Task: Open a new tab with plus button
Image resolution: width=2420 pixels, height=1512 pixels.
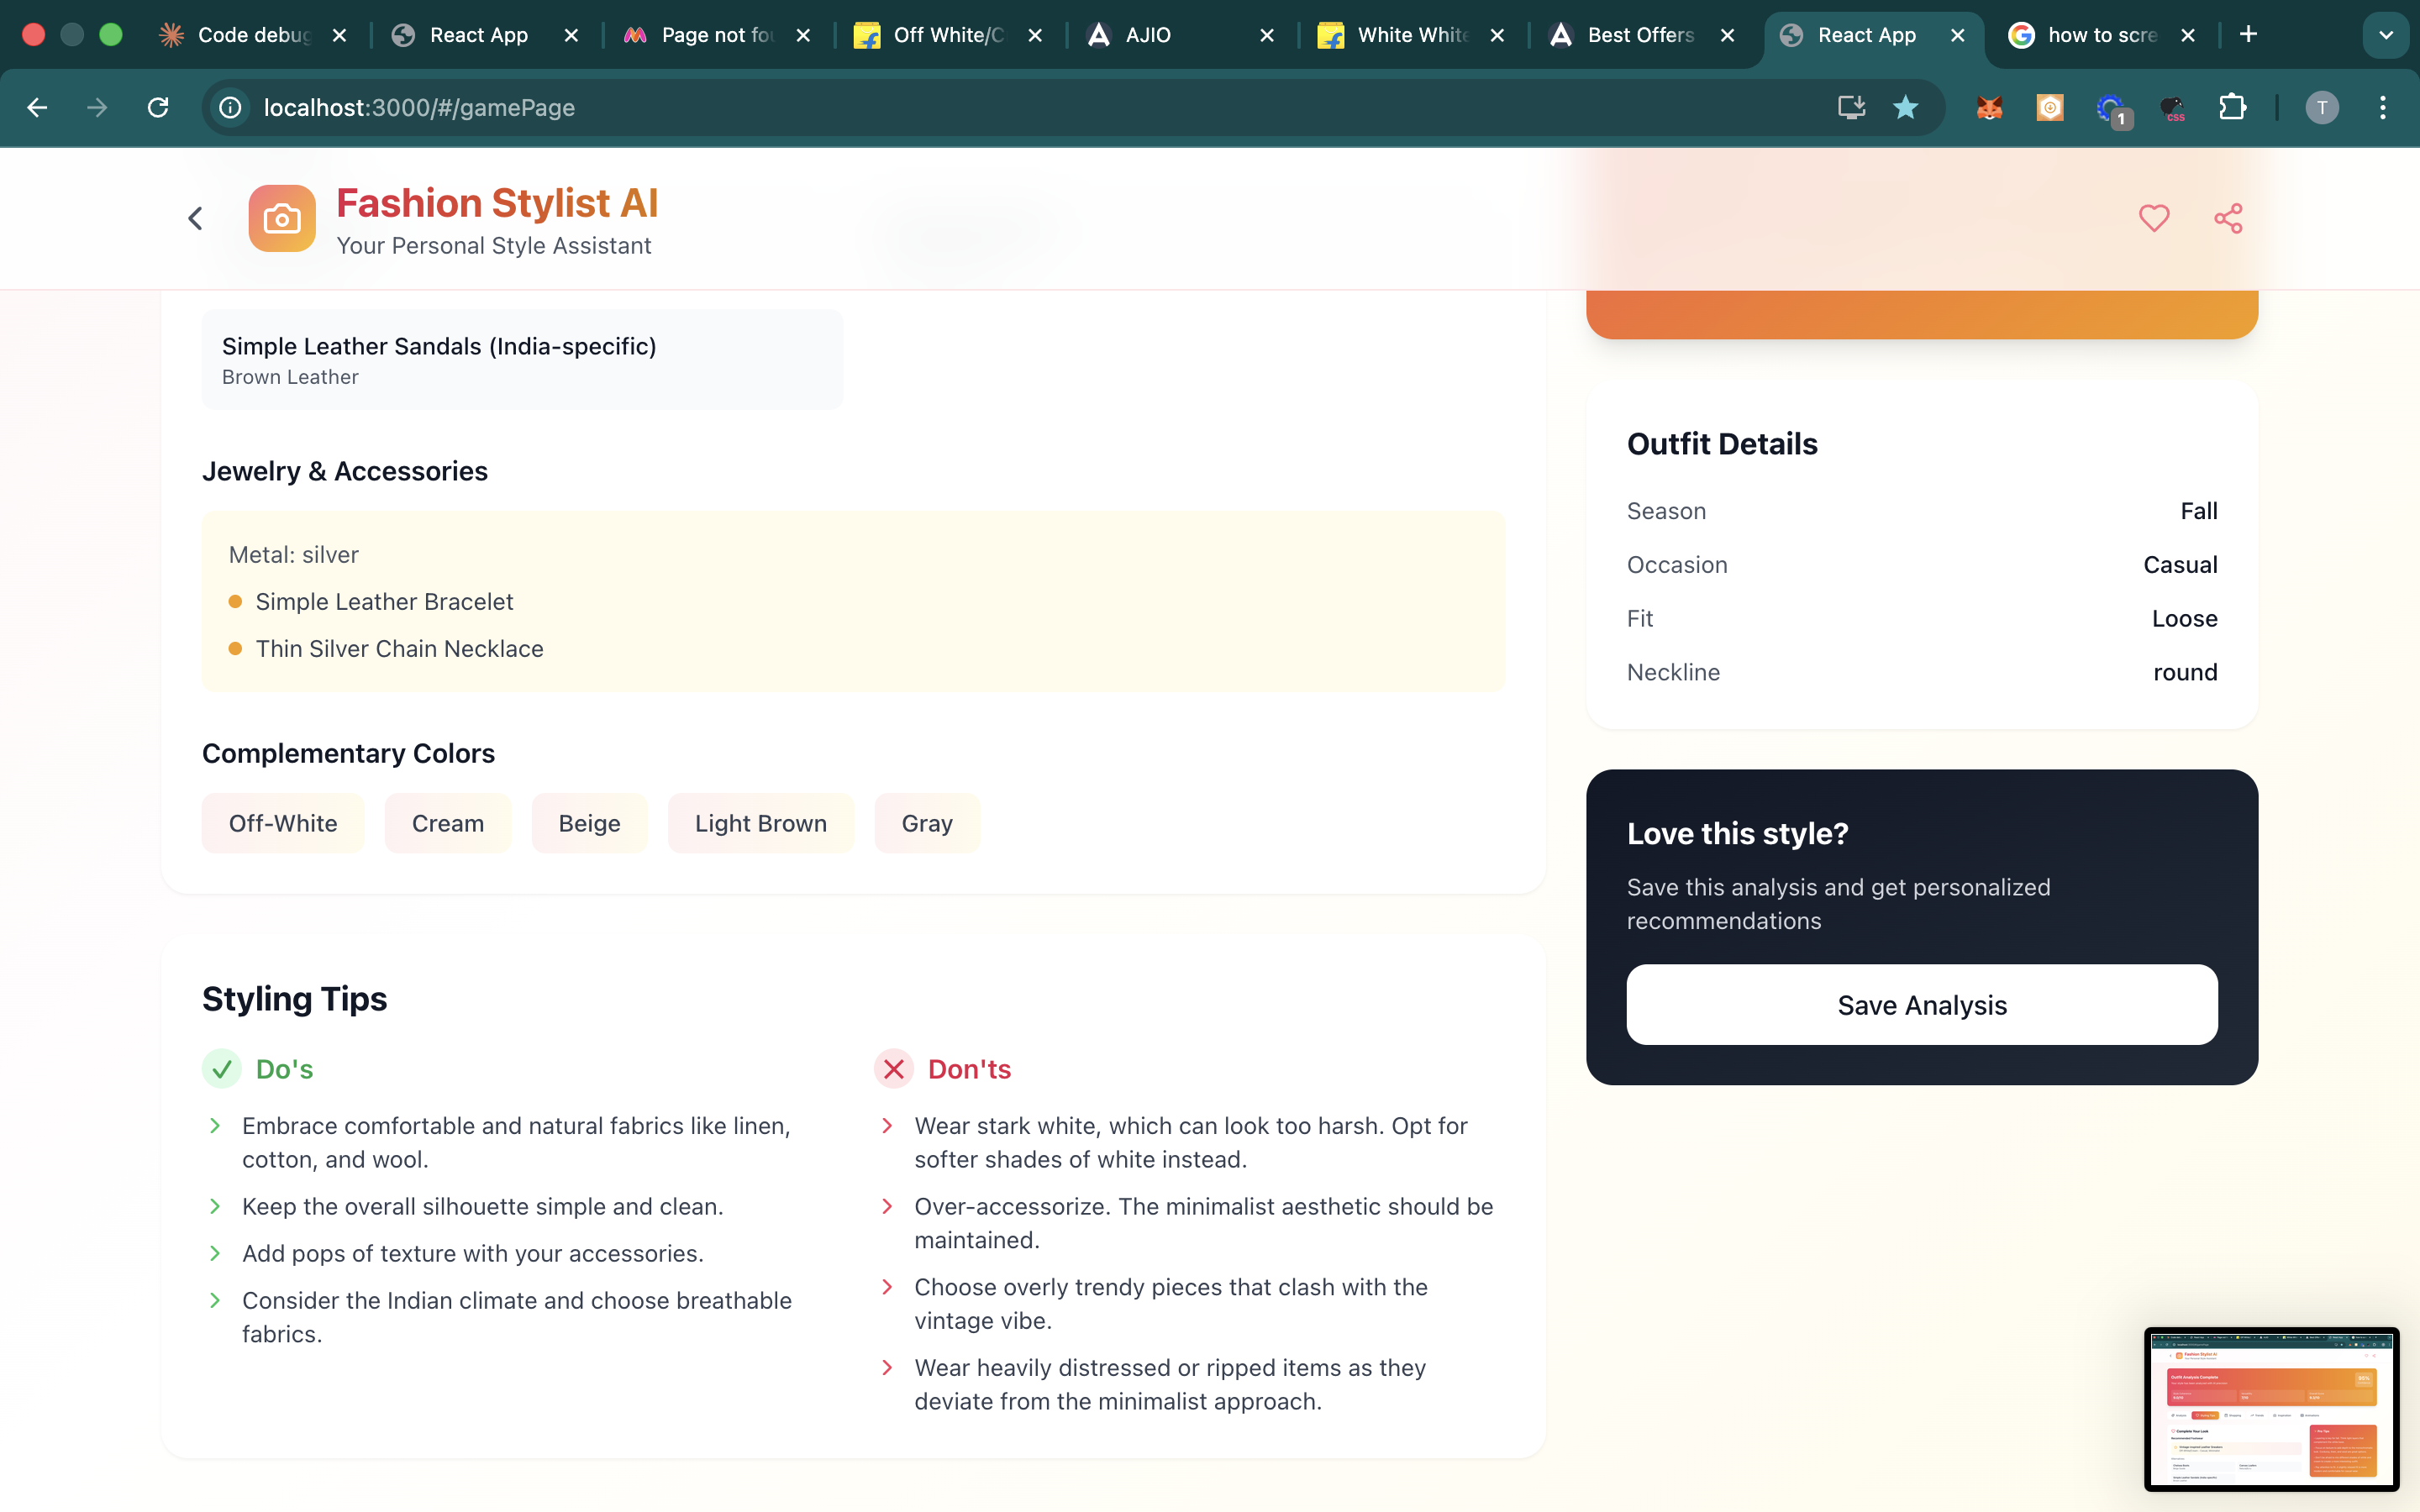Action: click(2248, 35)
